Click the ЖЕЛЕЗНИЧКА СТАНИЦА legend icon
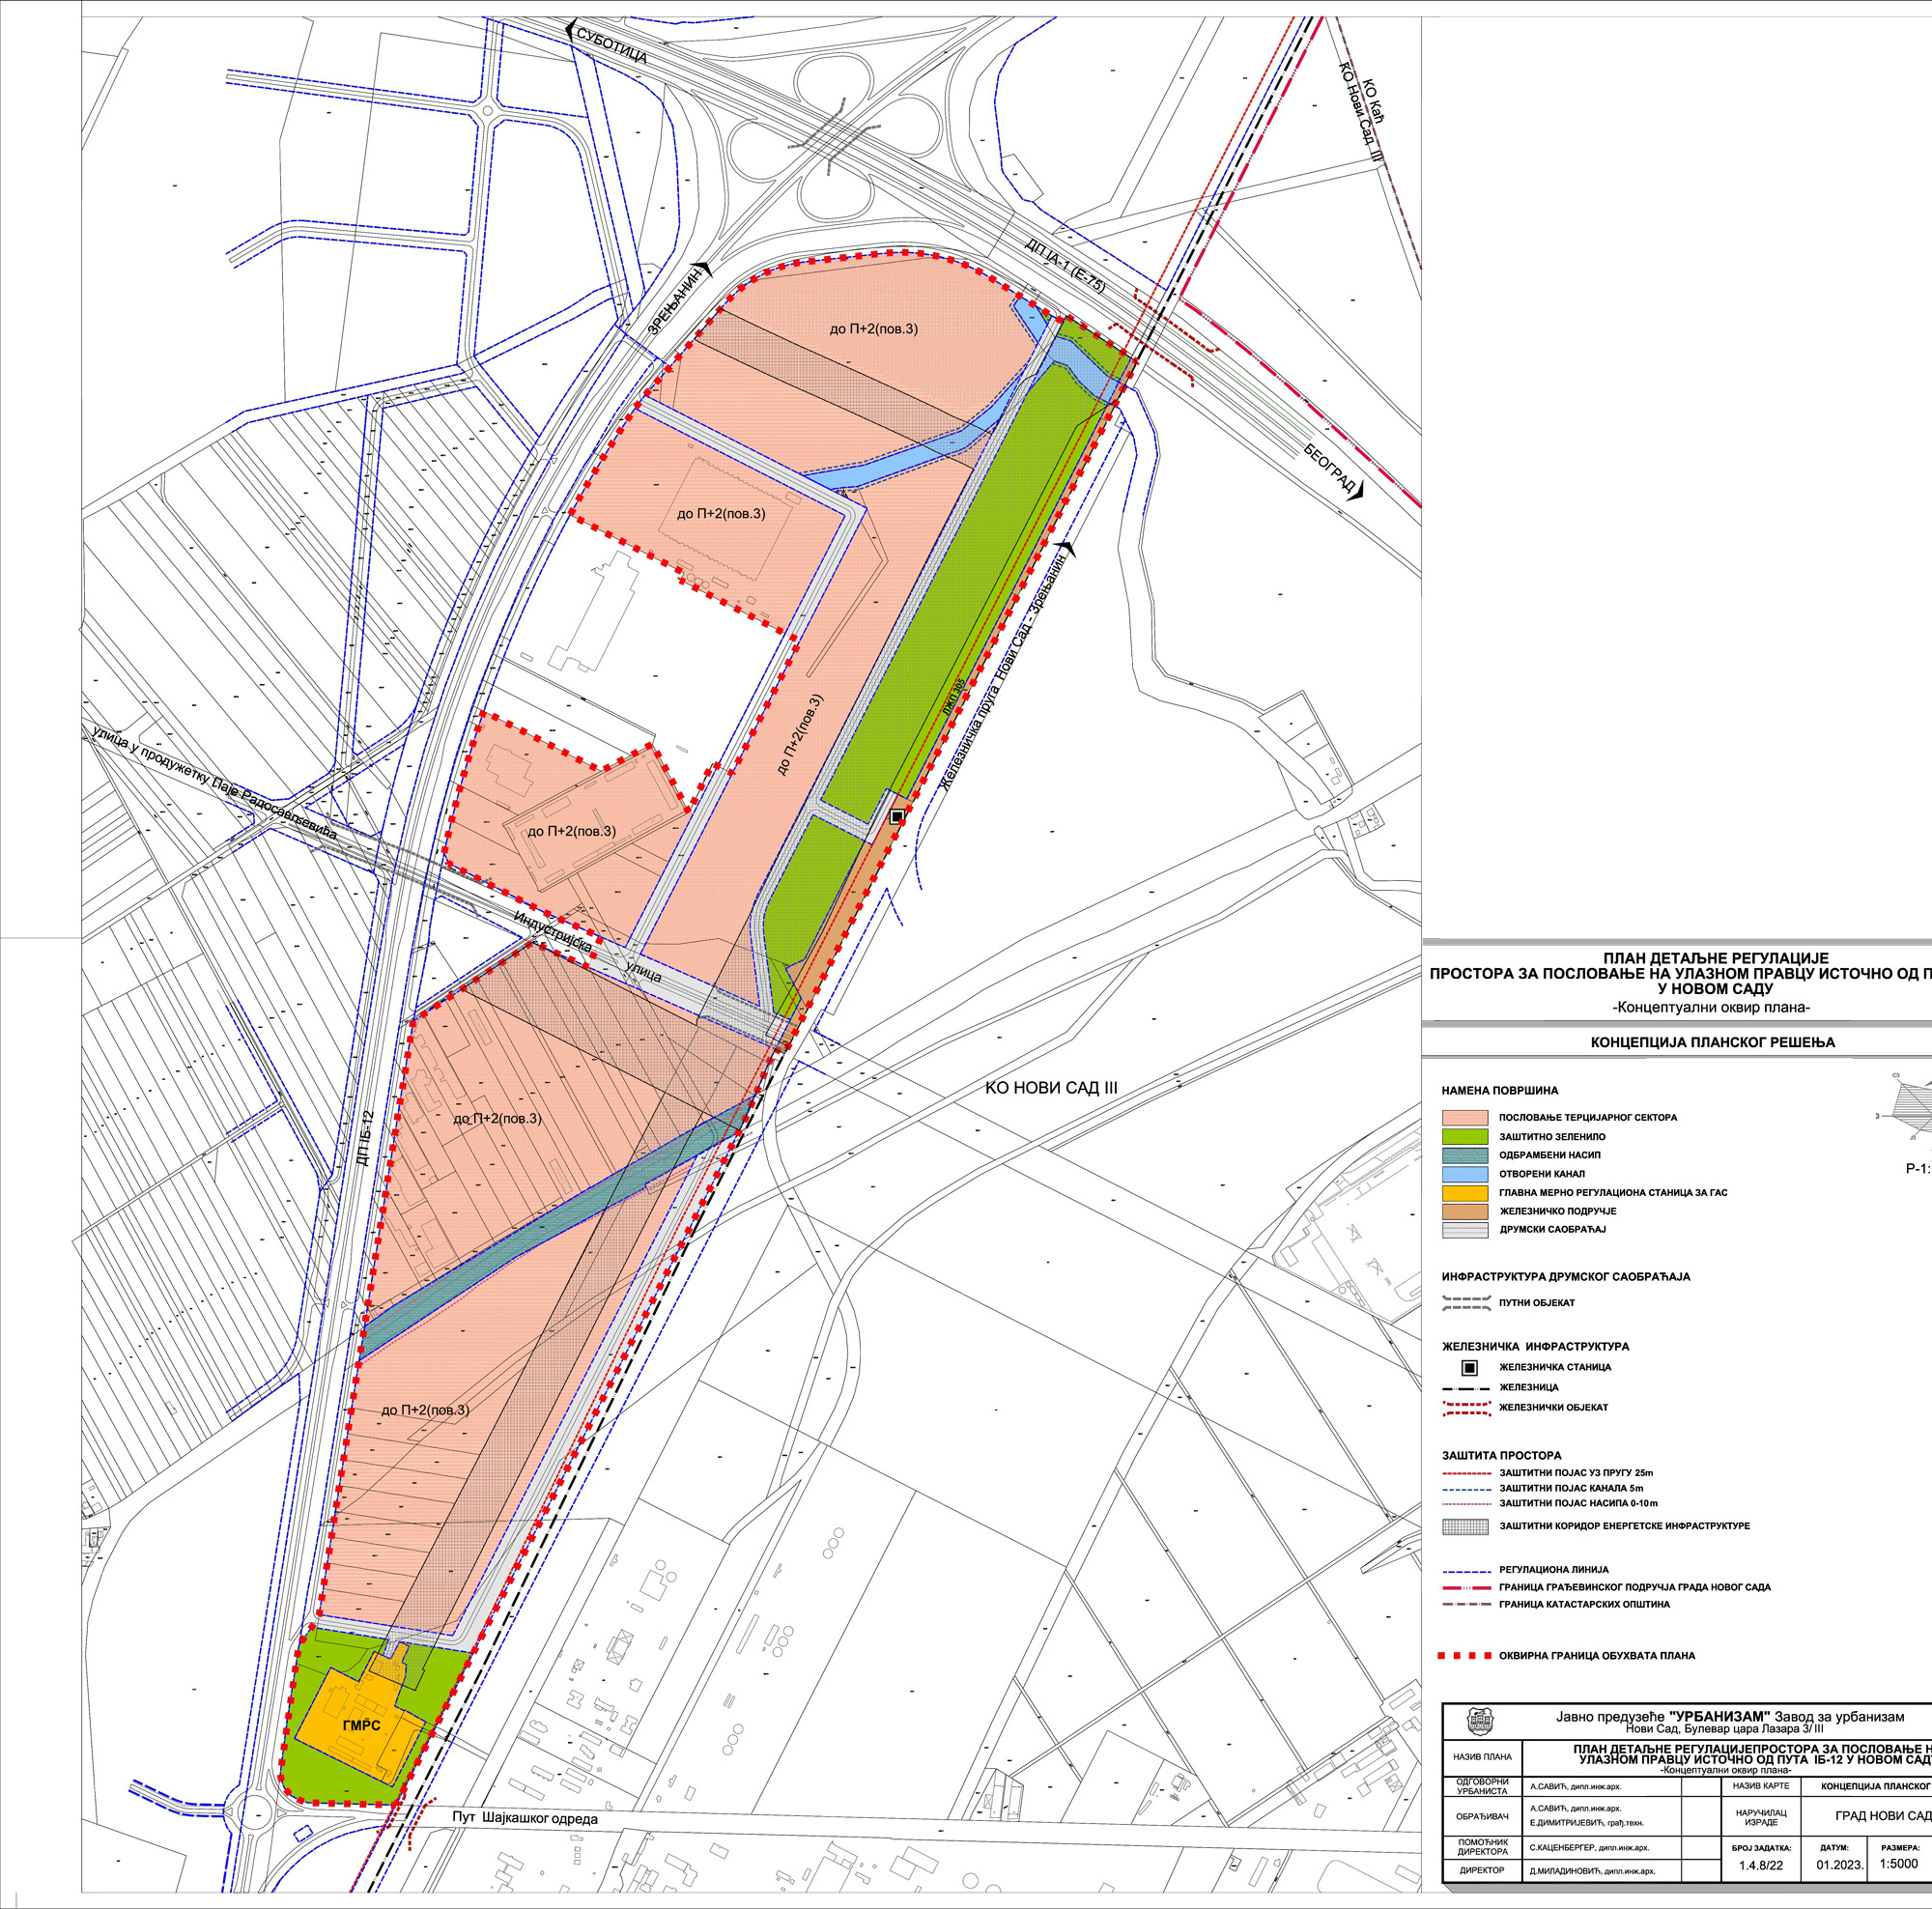This screenshot has height=1909, width=1932. [x=1469, y=1368]
